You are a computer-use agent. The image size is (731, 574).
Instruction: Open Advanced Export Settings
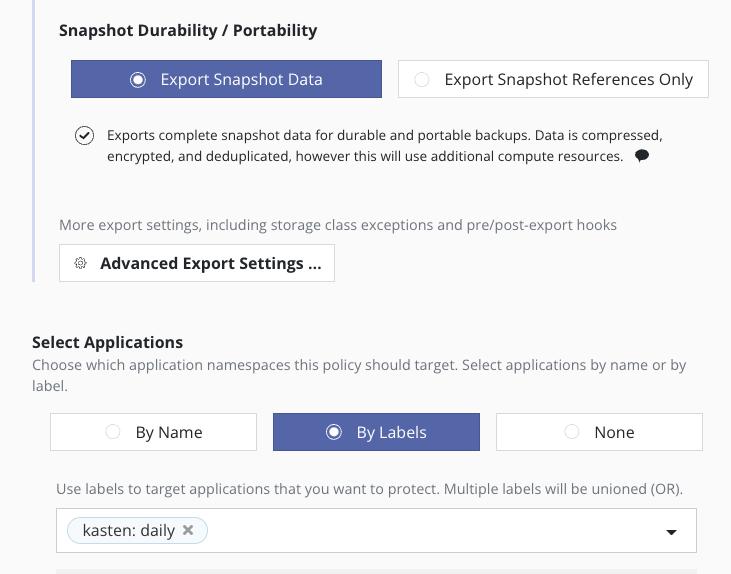[x=197, y=264]
